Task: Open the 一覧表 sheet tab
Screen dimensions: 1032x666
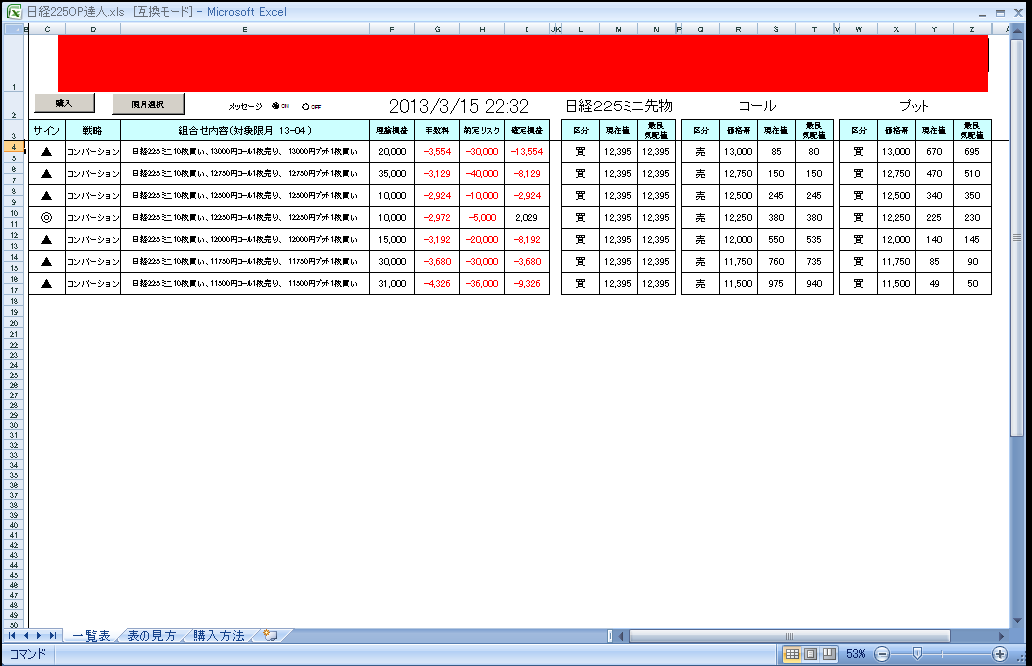Action: coord(91,636)
